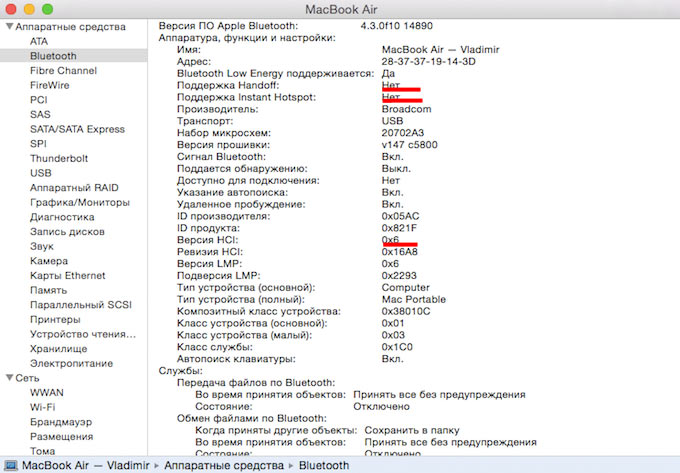The image size is (680, 473).
Task: Select Хранилище in the sidebar
Action: 59,349
